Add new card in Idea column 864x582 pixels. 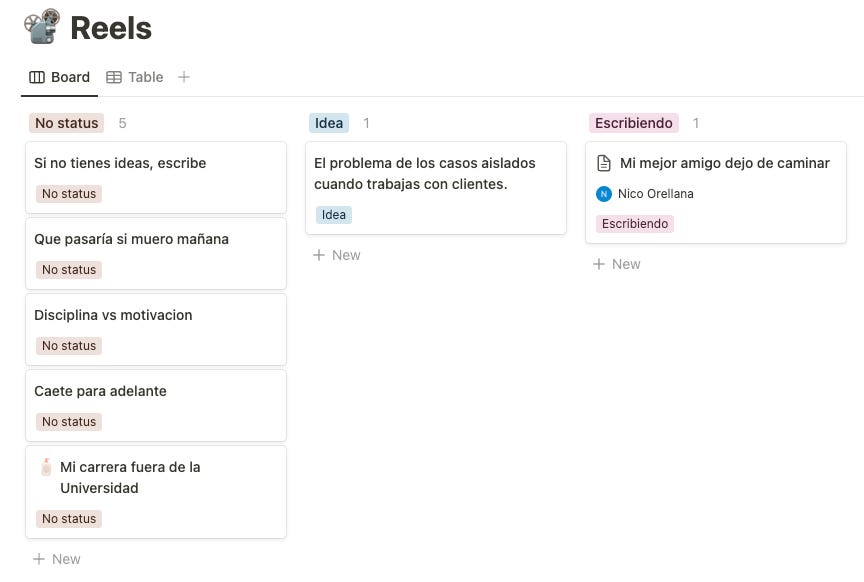(x=337, y=255)
